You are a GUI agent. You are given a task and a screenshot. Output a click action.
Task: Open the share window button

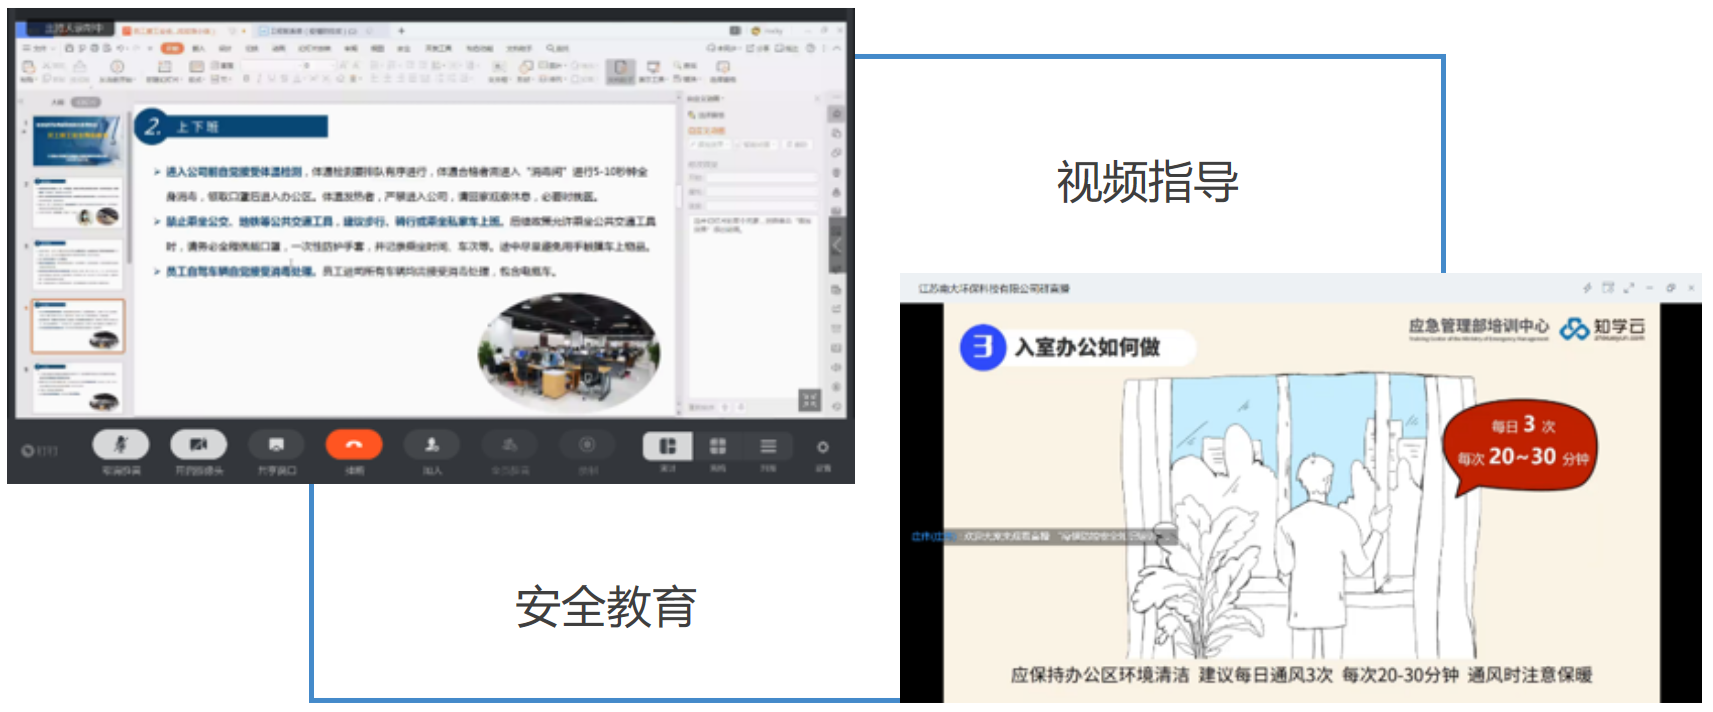tap(276, 445)
